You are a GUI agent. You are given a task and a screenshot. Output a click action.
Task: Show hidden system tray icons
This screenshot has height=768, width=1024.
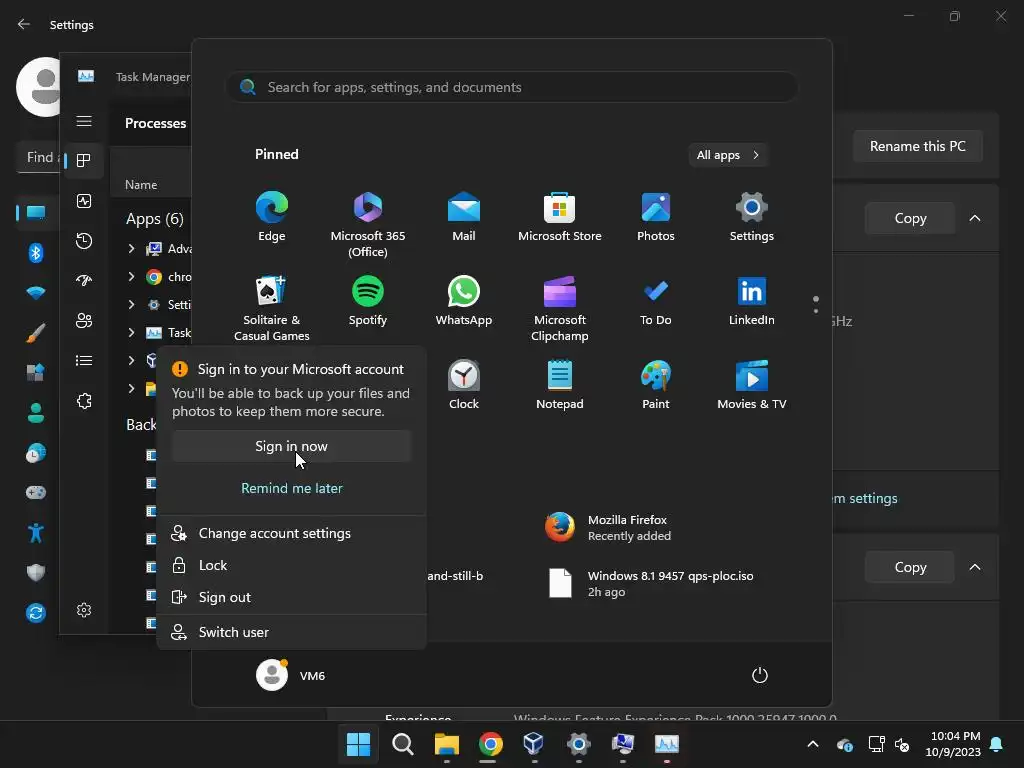[813, 744]
